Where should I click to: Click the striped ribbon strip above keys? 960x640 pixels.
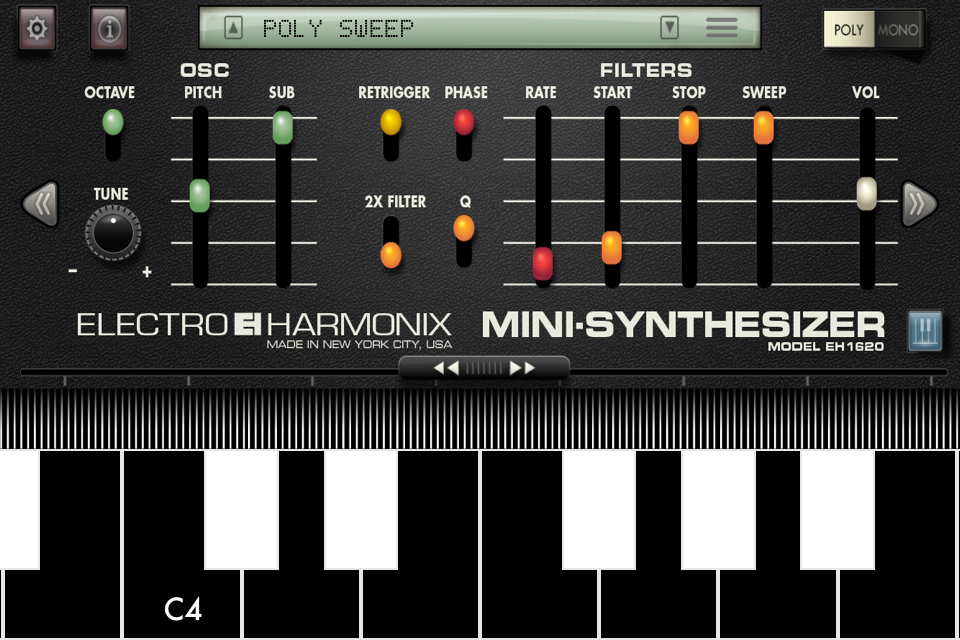click(x=480, y=418)
